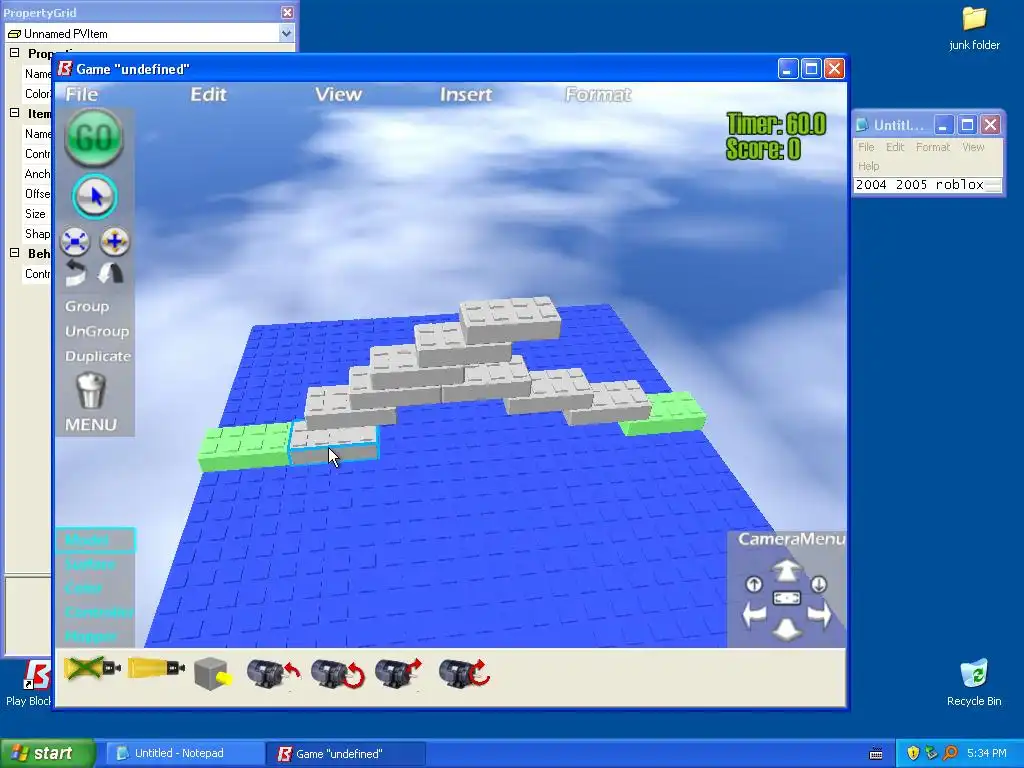Click the Timer display

click(776, 124)
